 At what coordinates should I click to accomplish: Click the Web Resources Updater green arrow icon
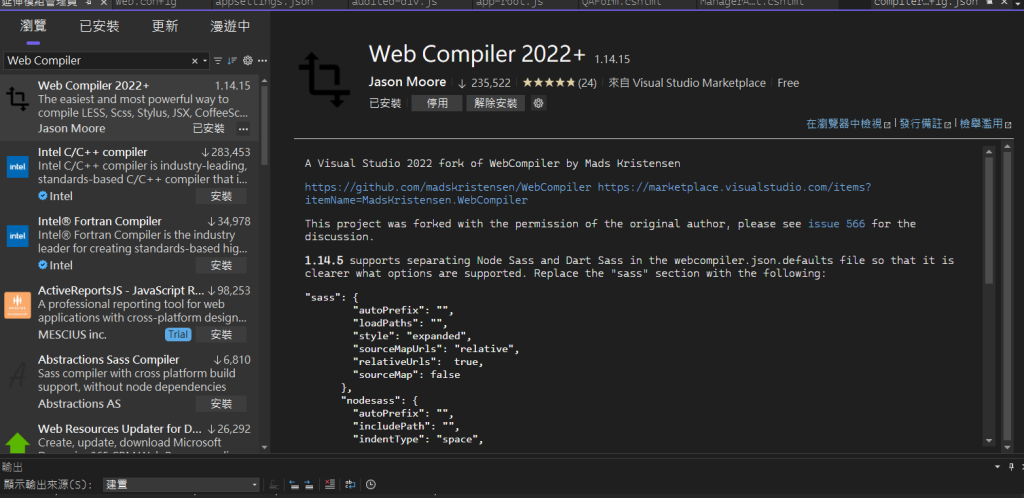(x=18, y=442)
